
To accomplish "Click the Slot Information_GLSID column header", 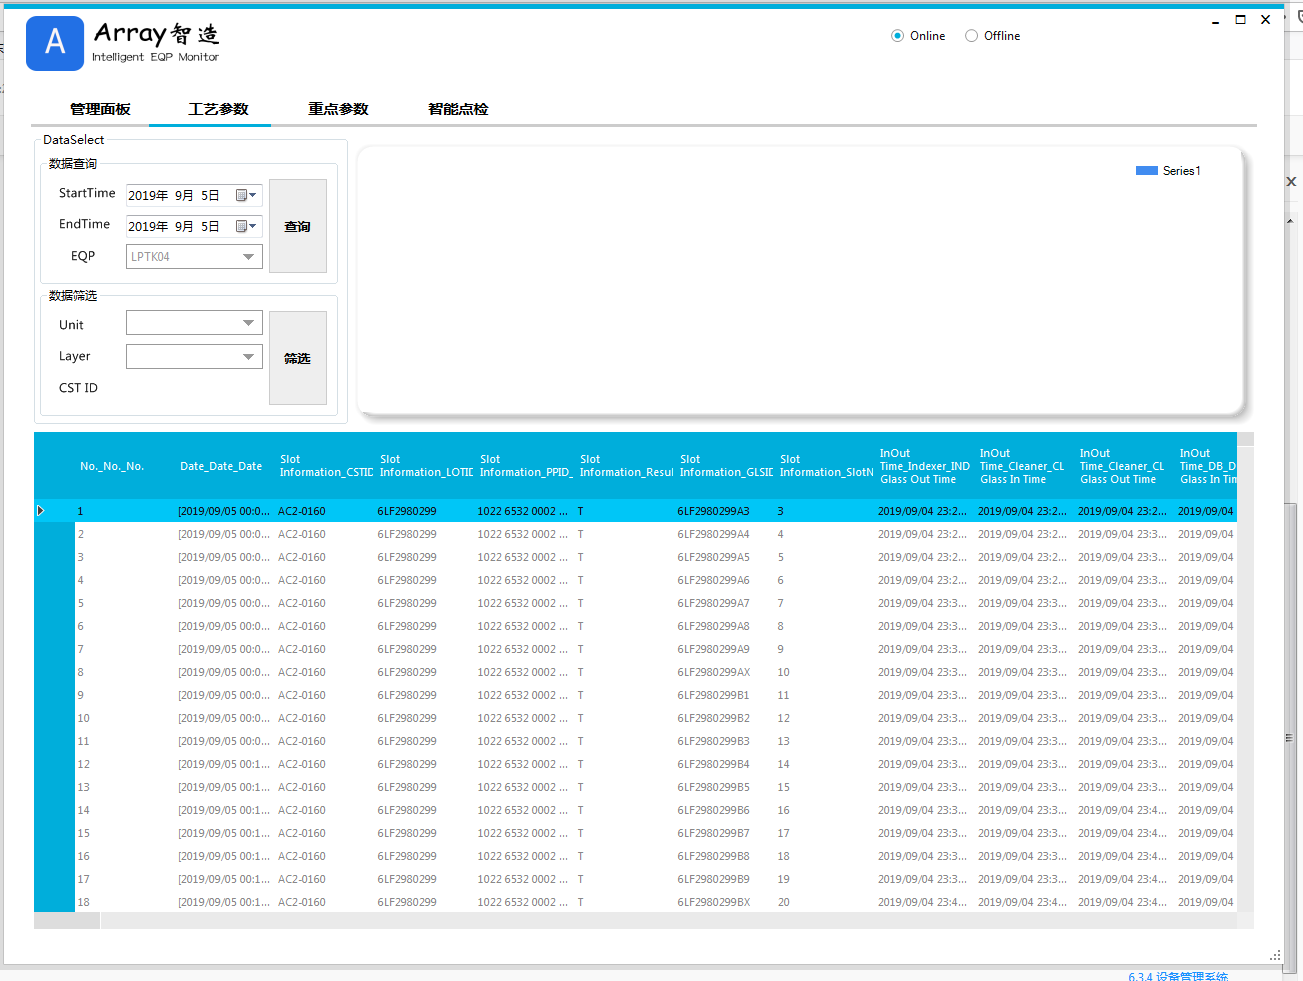I will [x=726, y=466].
